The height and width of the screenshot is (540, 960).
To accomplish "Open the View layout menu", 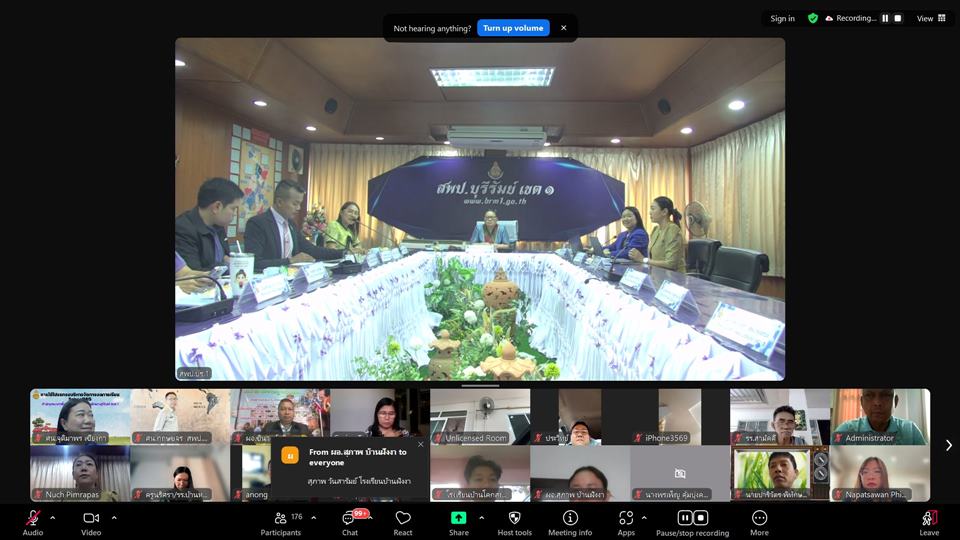I will [931, 18].
